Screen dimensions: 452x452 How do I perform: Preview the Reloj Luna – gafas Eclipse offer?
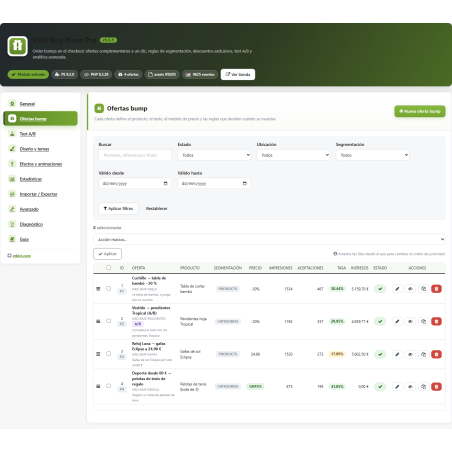410,354
